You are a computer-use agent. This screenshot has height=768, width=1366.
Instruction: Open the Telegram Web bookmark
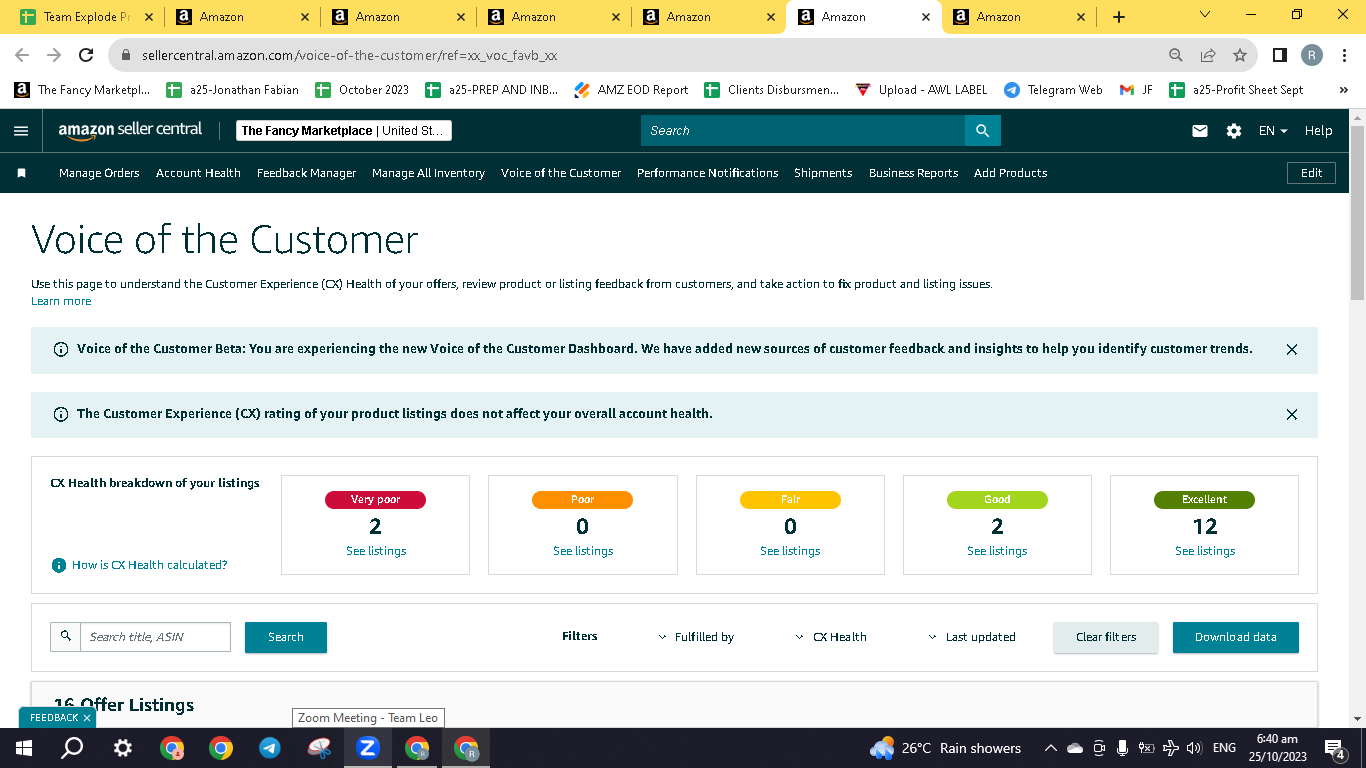click(x=1053, y=90)
